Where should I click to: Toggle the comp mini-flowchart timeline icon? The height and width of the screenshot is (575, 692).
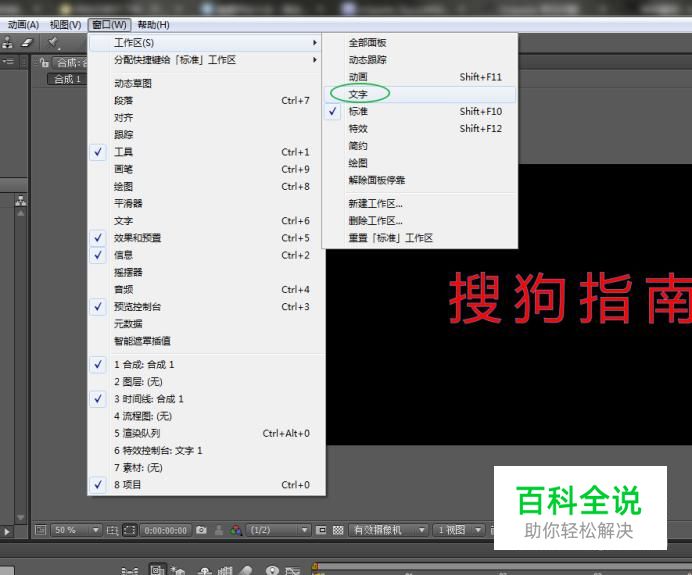[x=130, y=571]
